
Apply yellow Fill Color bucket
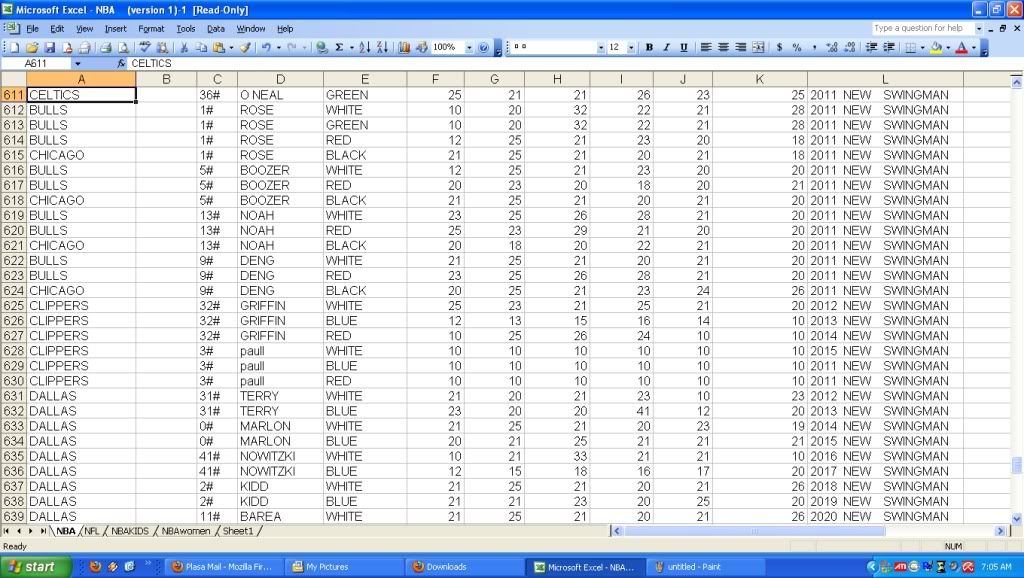click(x=936, y=48)
